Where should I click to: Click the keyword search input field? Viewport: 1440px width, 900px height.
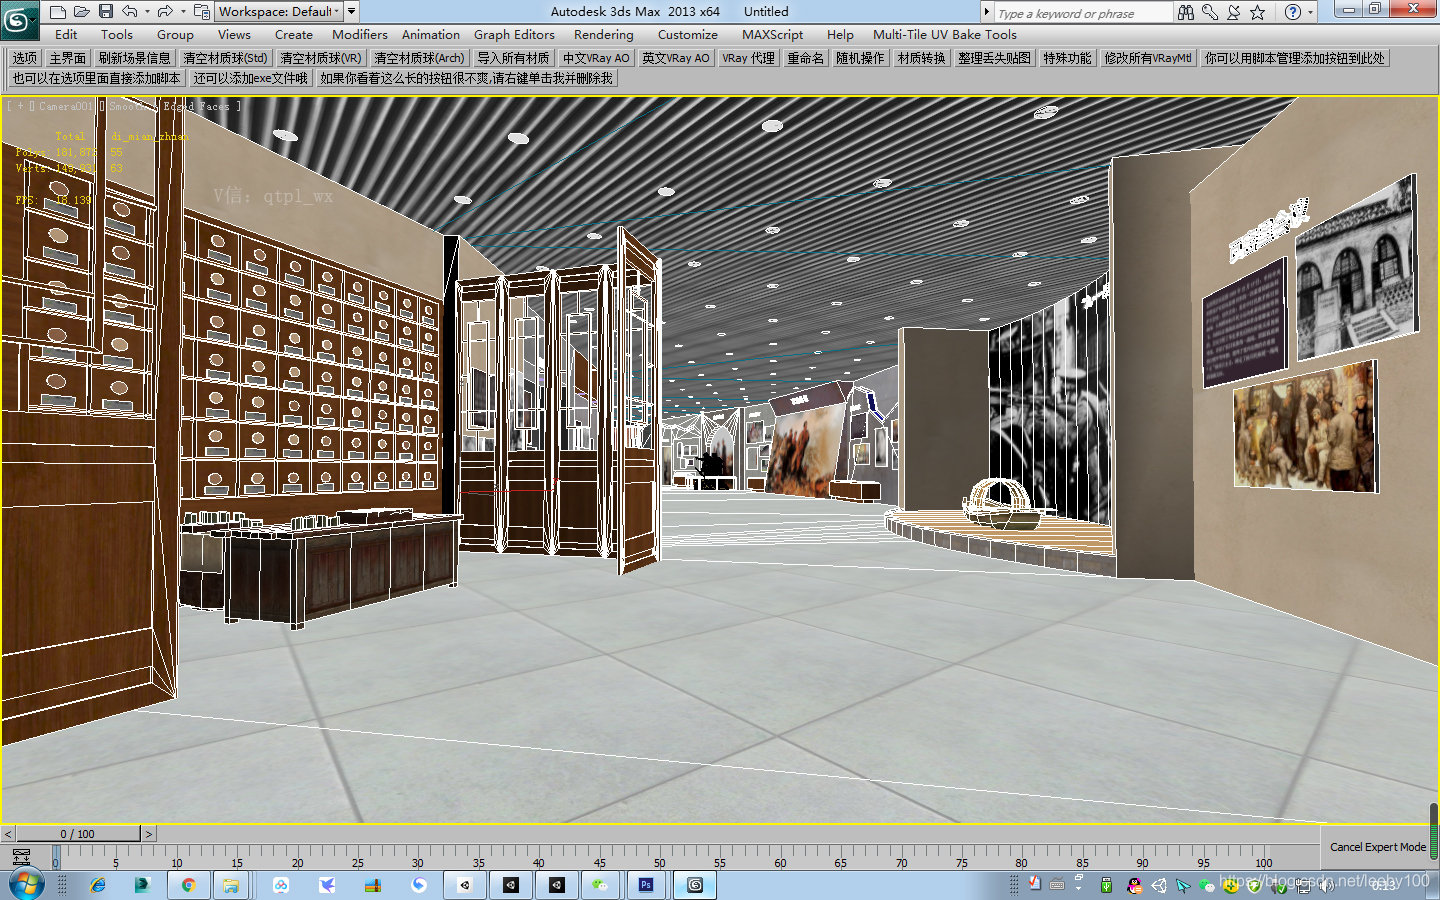tap(1080, 12)
